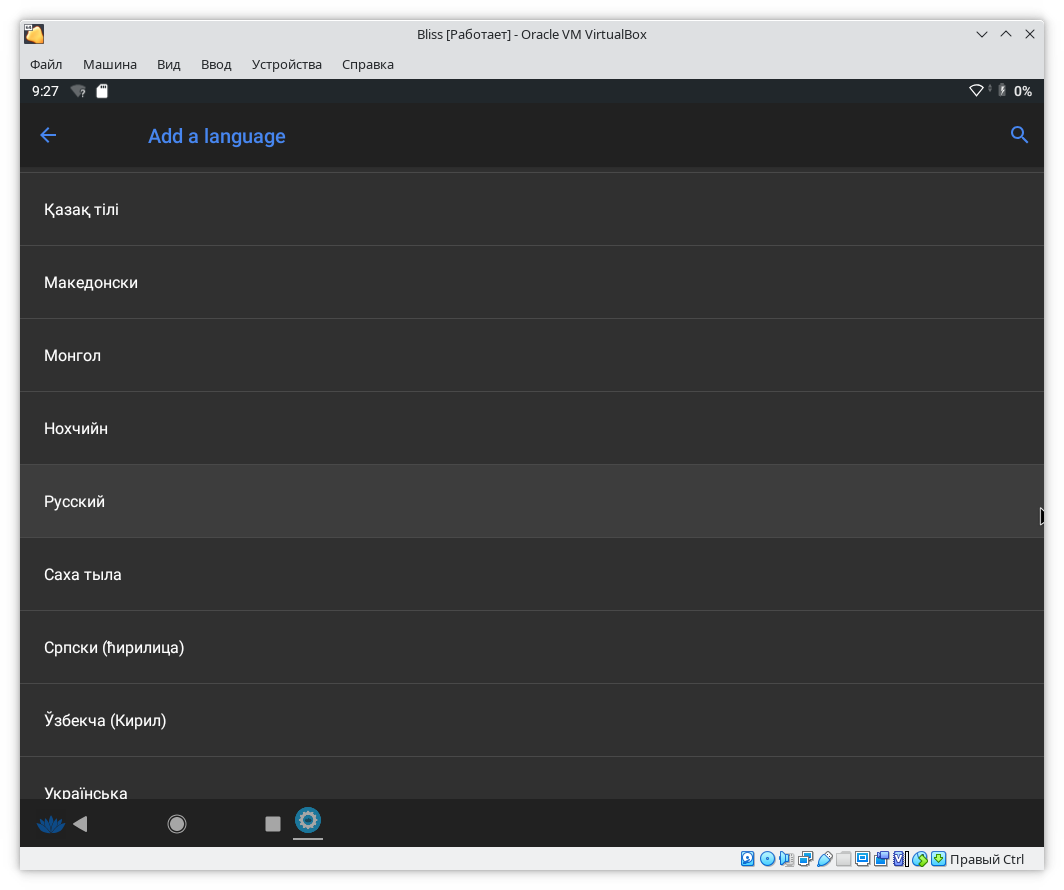Click the VirtualBox hard disk status icon
This screenshot has width=1064, height=890.
click(748, 859)
